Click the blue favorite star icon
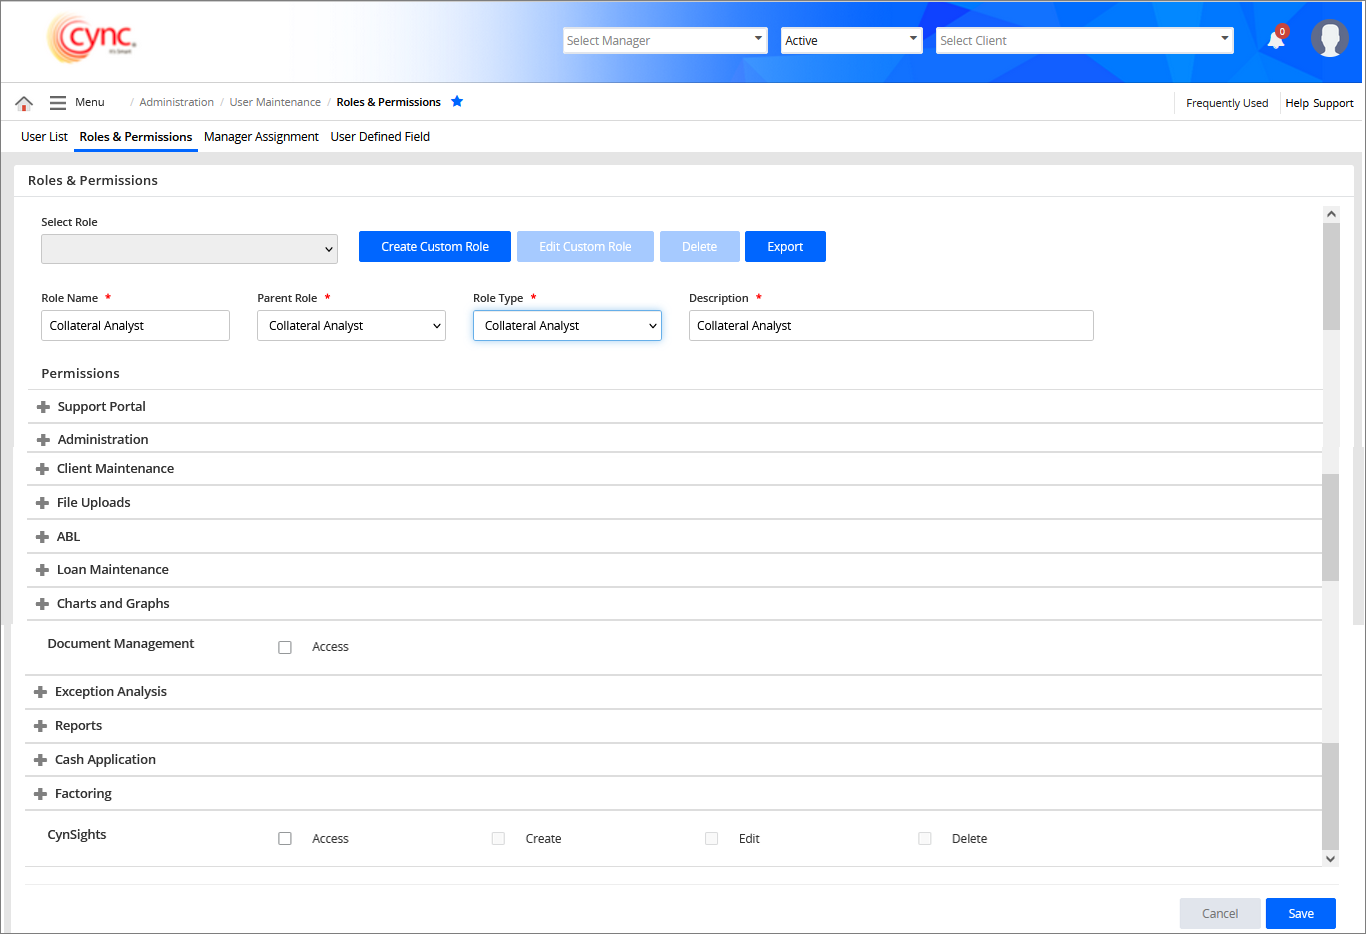The width and height of the screenshot is (1366, 934). pos(457,102)
